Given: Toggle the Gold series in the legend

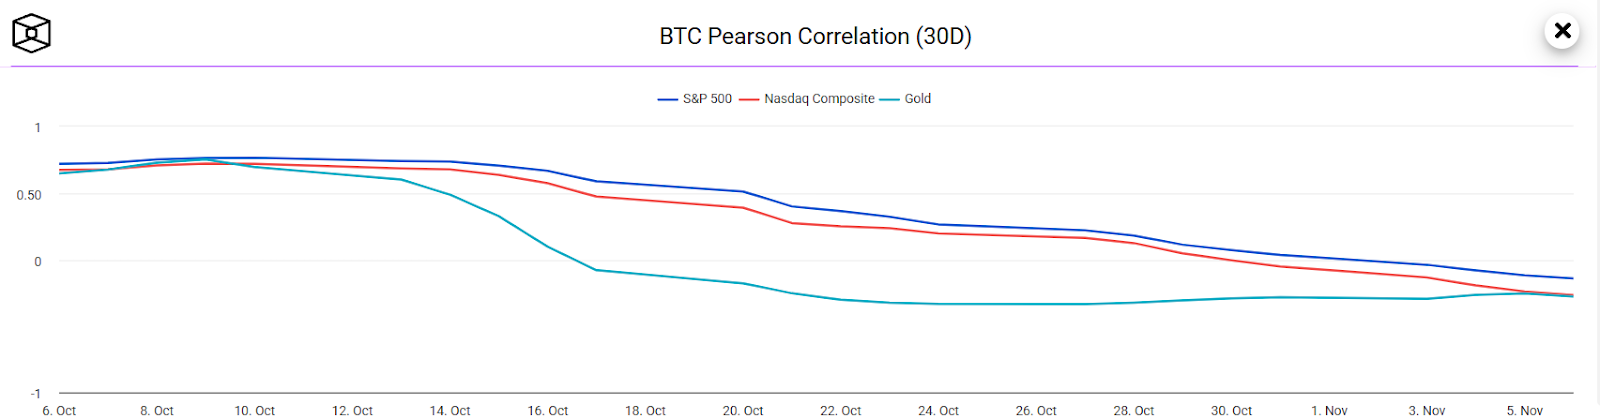Looking at the screenshot, I should coord(918,99).
